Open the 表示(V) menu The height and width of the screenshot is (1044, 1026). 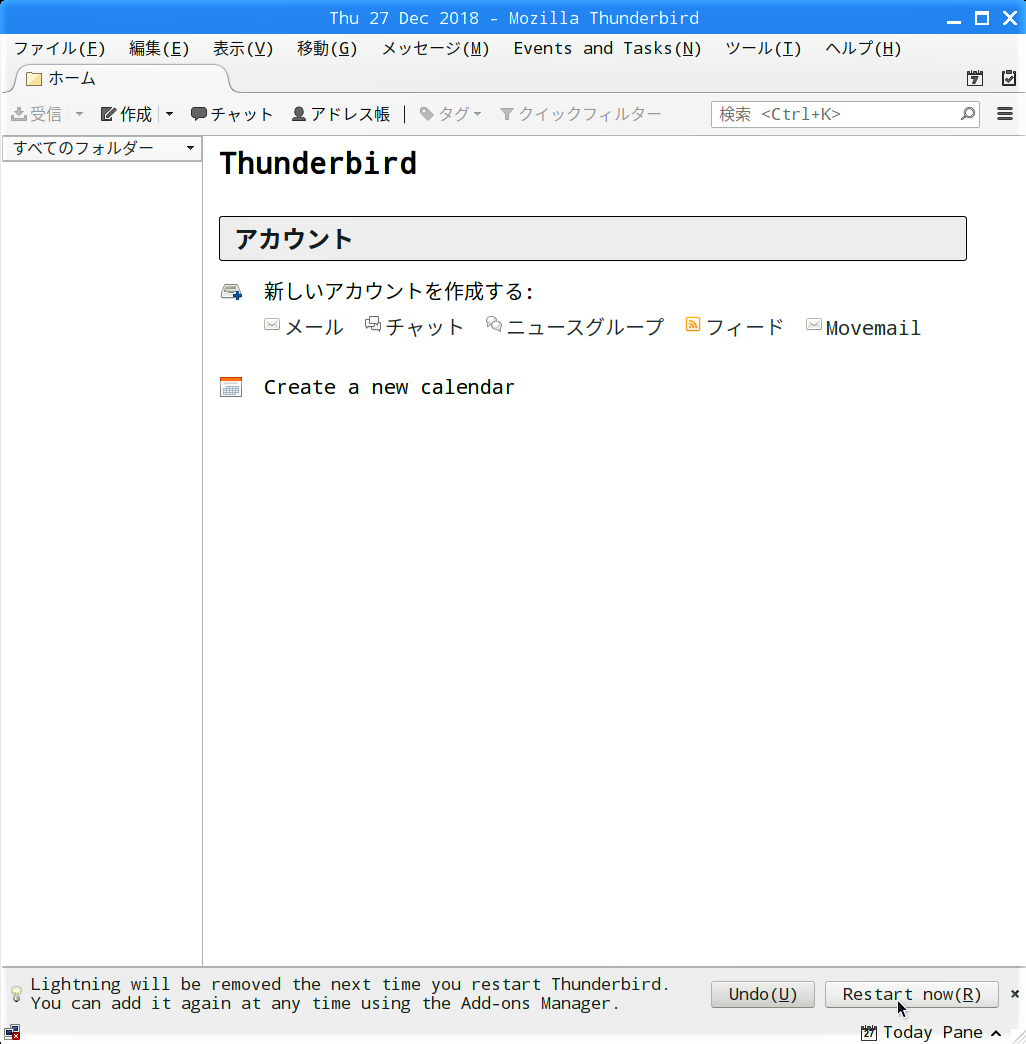pos(243,49)
